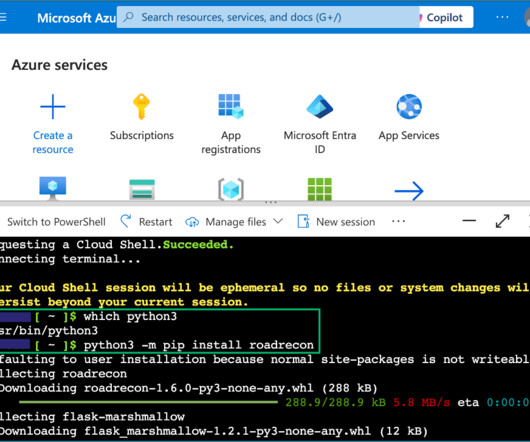This screenshot has width=530, height=442.
Task: Focus the Search resources, services, and docs field
Action: (x=268, y=17)
